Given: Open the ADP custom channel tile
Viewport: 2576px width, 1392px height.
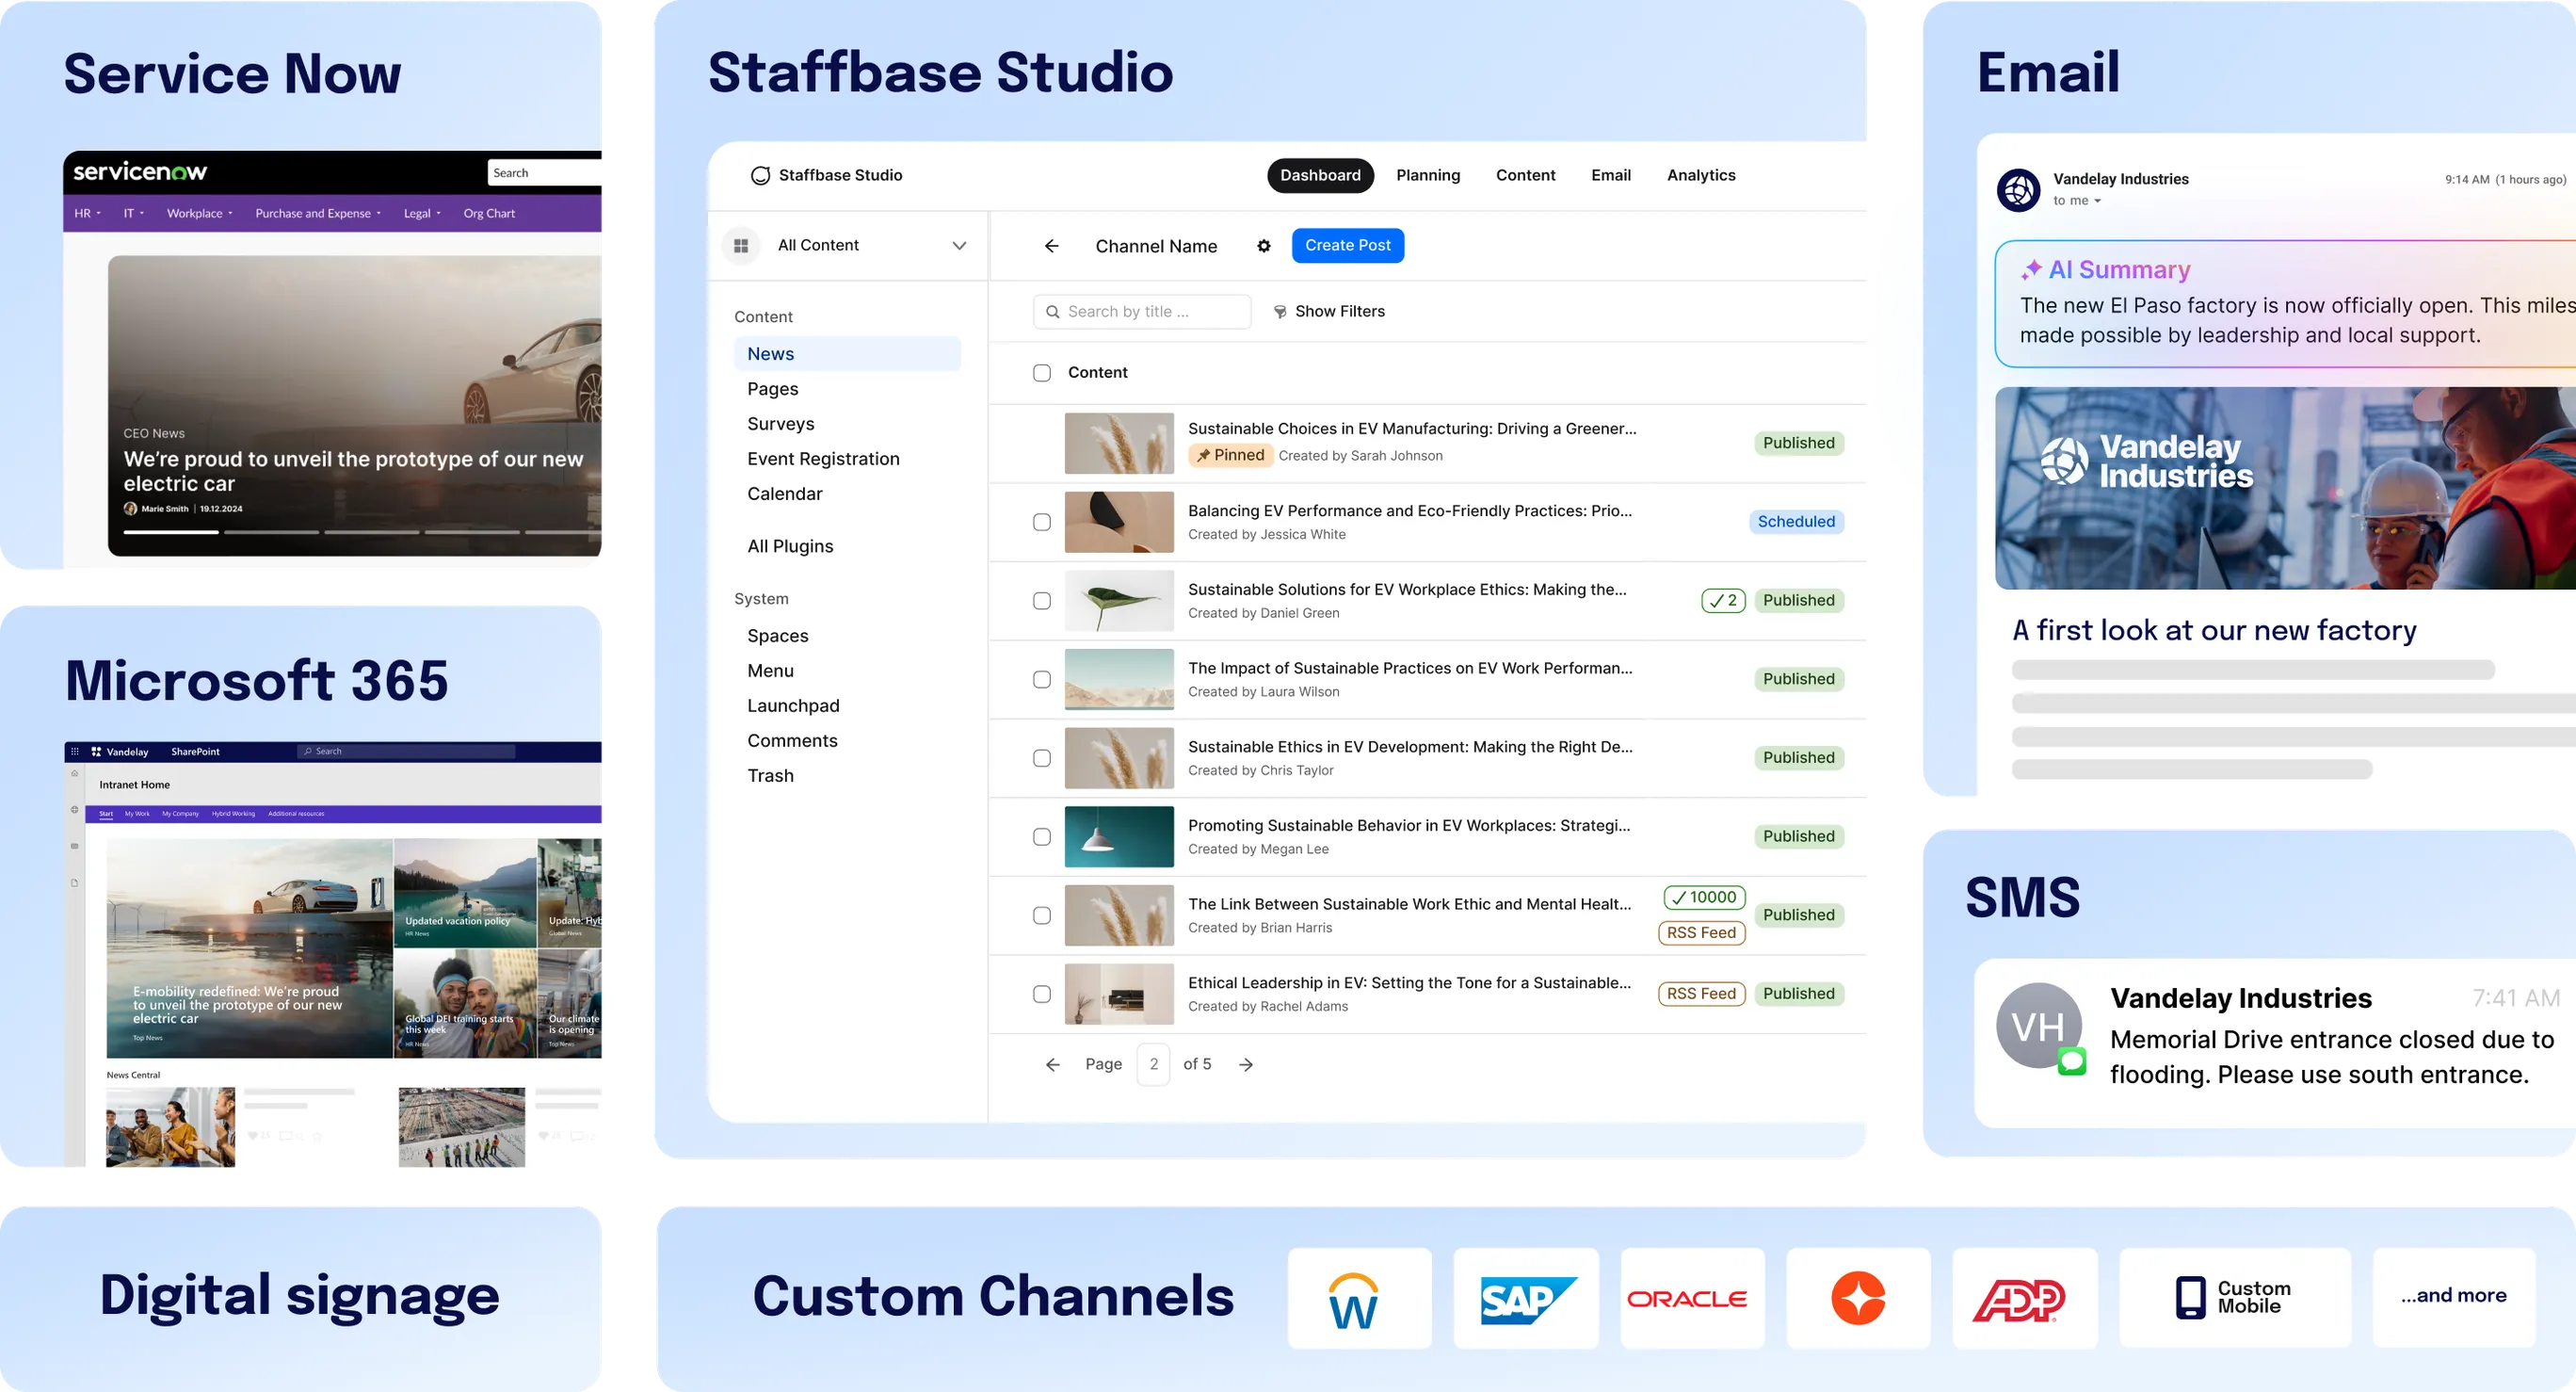Looking at the screenshot, I should [x=2024, y=1297].
